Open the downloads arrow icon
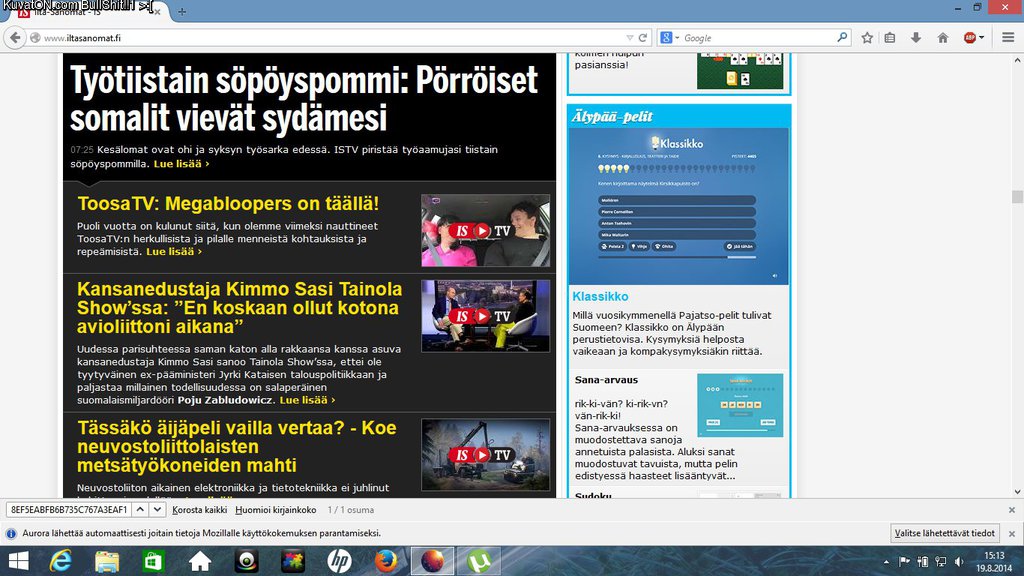The height and width of the screenshot is (576, 1024). [916, 38]
